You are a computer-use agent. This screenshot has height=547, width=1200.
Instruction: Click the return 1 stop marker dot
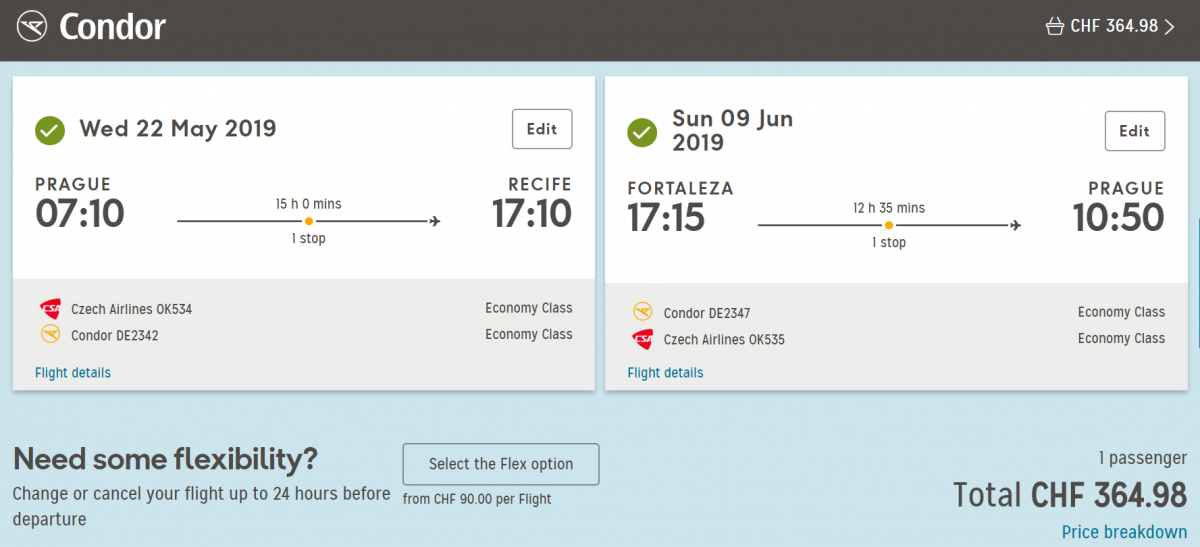pyautogui.click(x=888, y=225)
